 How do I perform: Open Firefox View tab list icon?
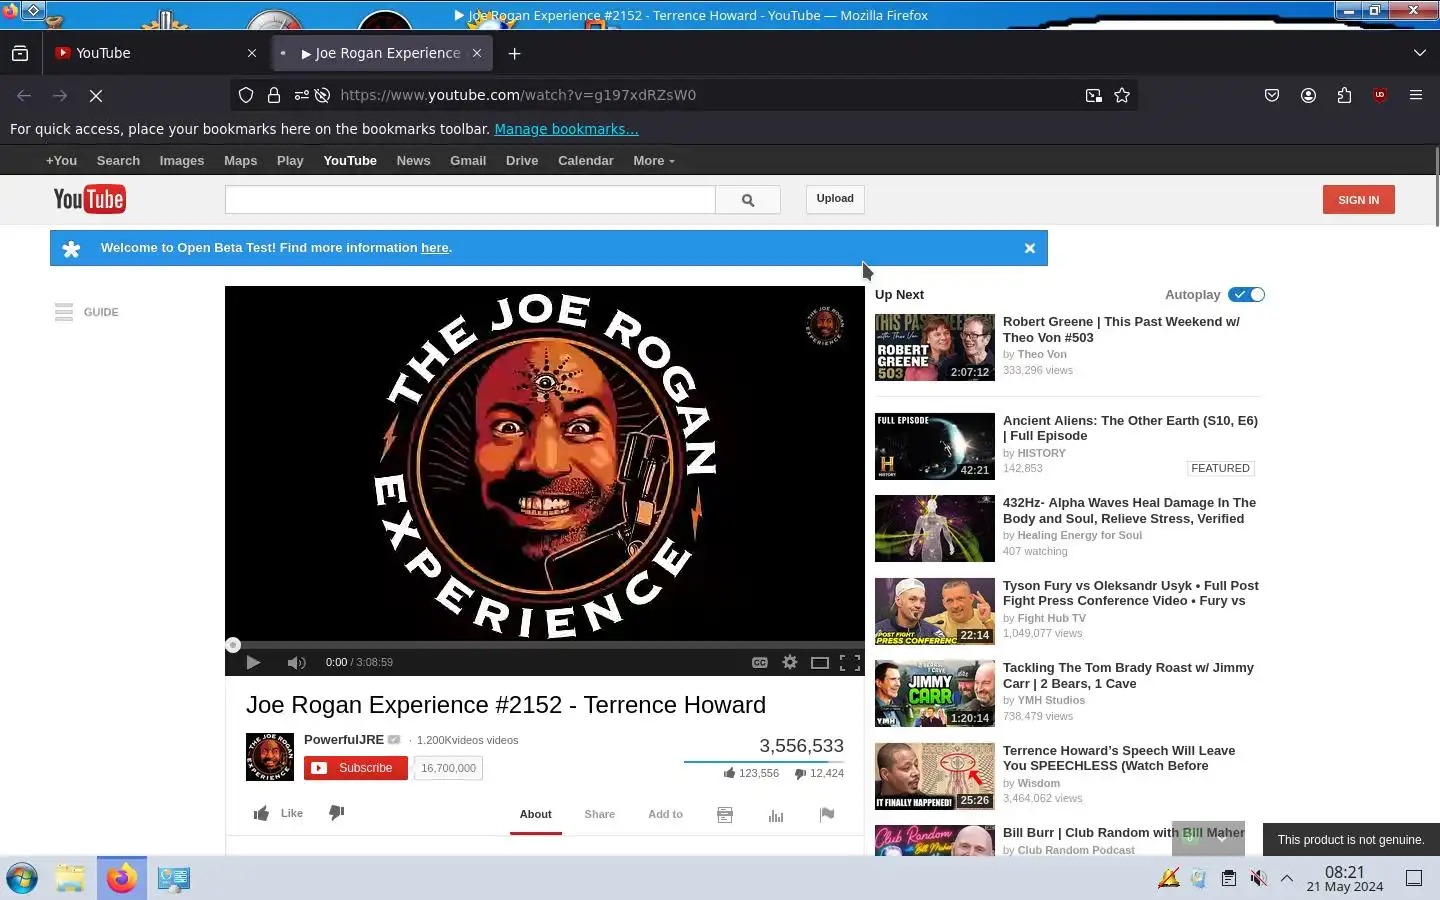(20, 53)
